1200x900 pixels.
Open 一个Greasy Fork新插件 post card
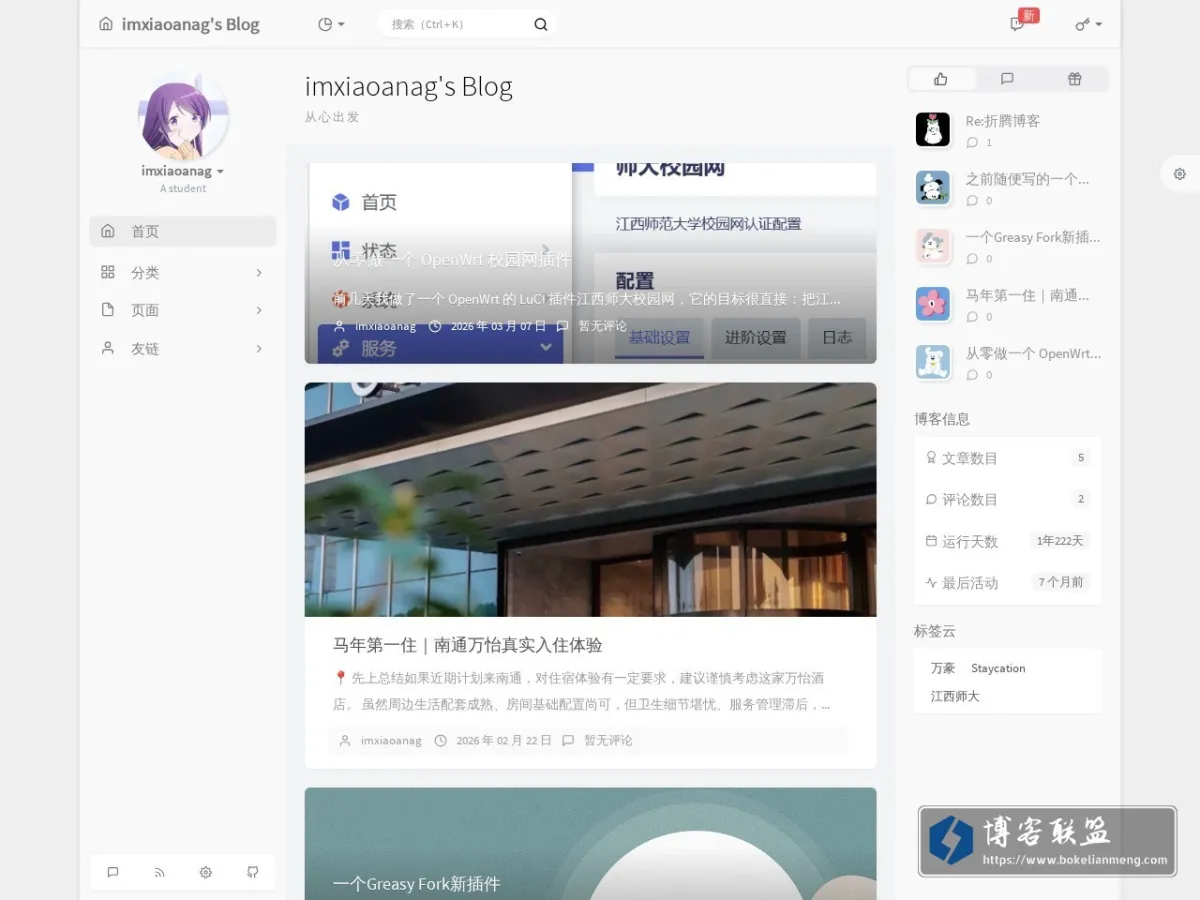(x=590, y=843)
